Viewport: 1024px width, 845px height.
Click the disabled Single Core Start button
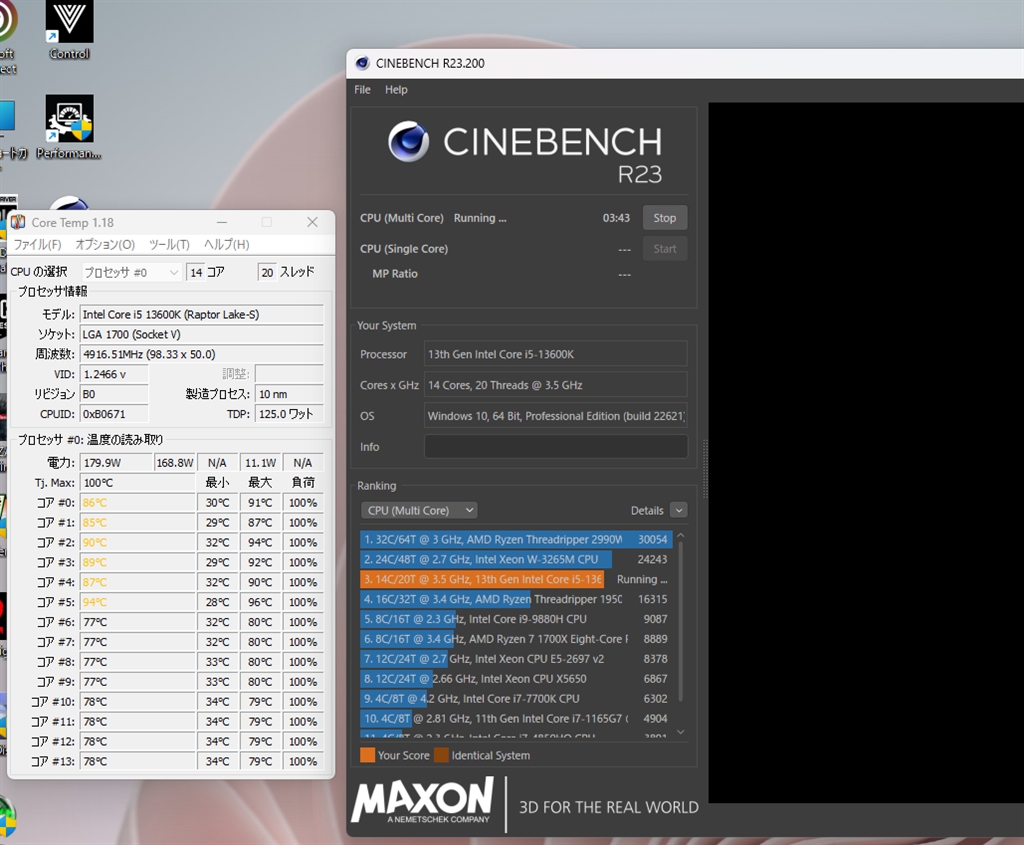pyautogui.click(x=665, y=249)
